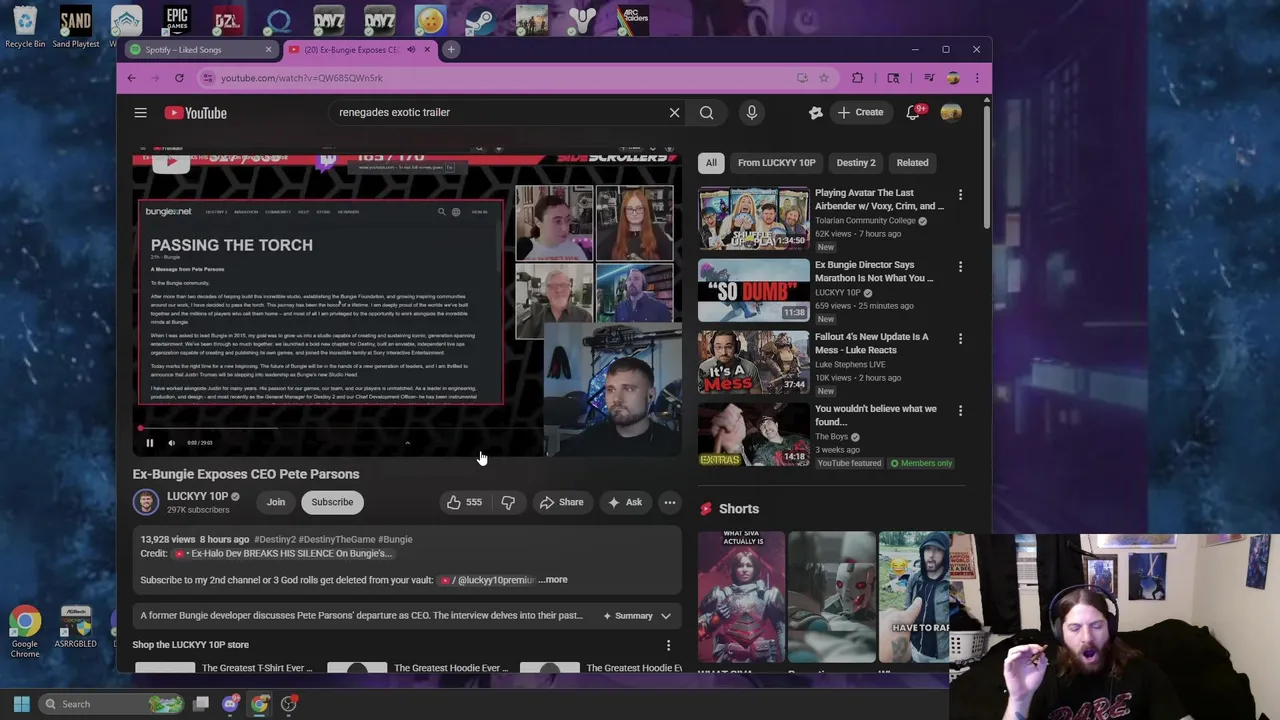The width and height of the screenshot is (1280, 720).
Task: Open Task View on the taskbar
Action: 201,704
